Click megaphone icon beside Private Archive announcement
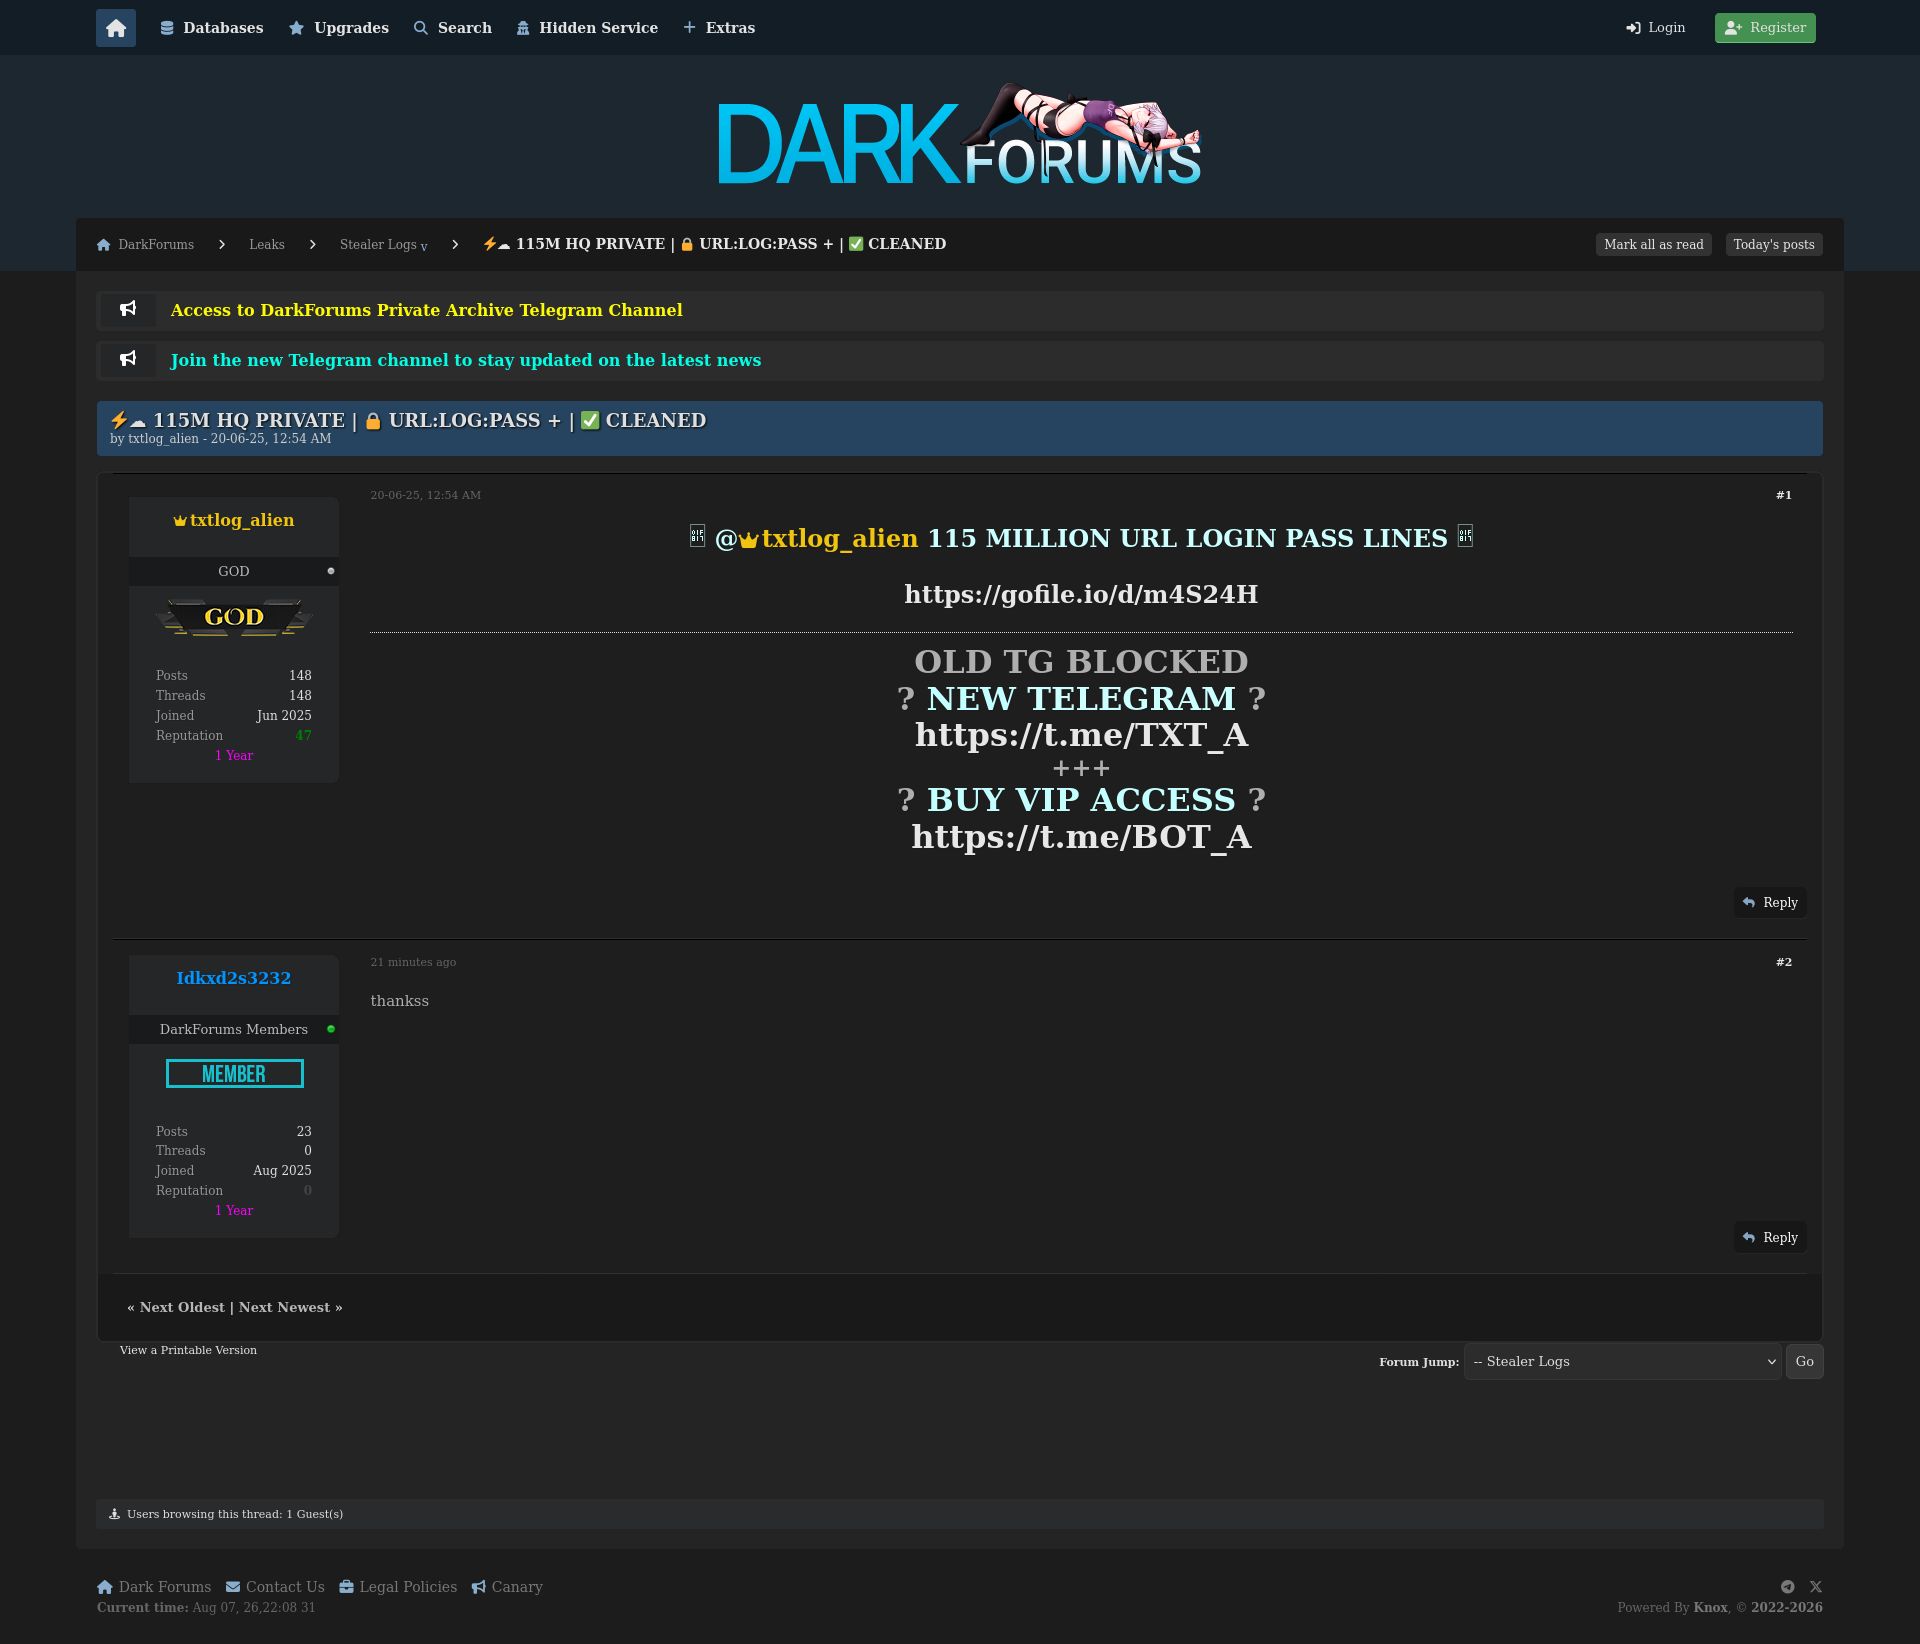The height and width of the screenshot is (1644, 1920). pyautogui.click(x=128, y=309)
